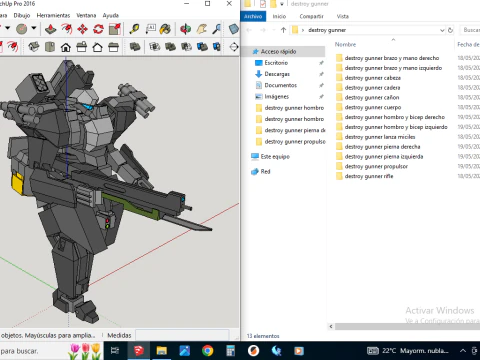
Task: Open the leftmost toolbar dropdown arrow
Action: pyautogui.click(x=7, y=28)
